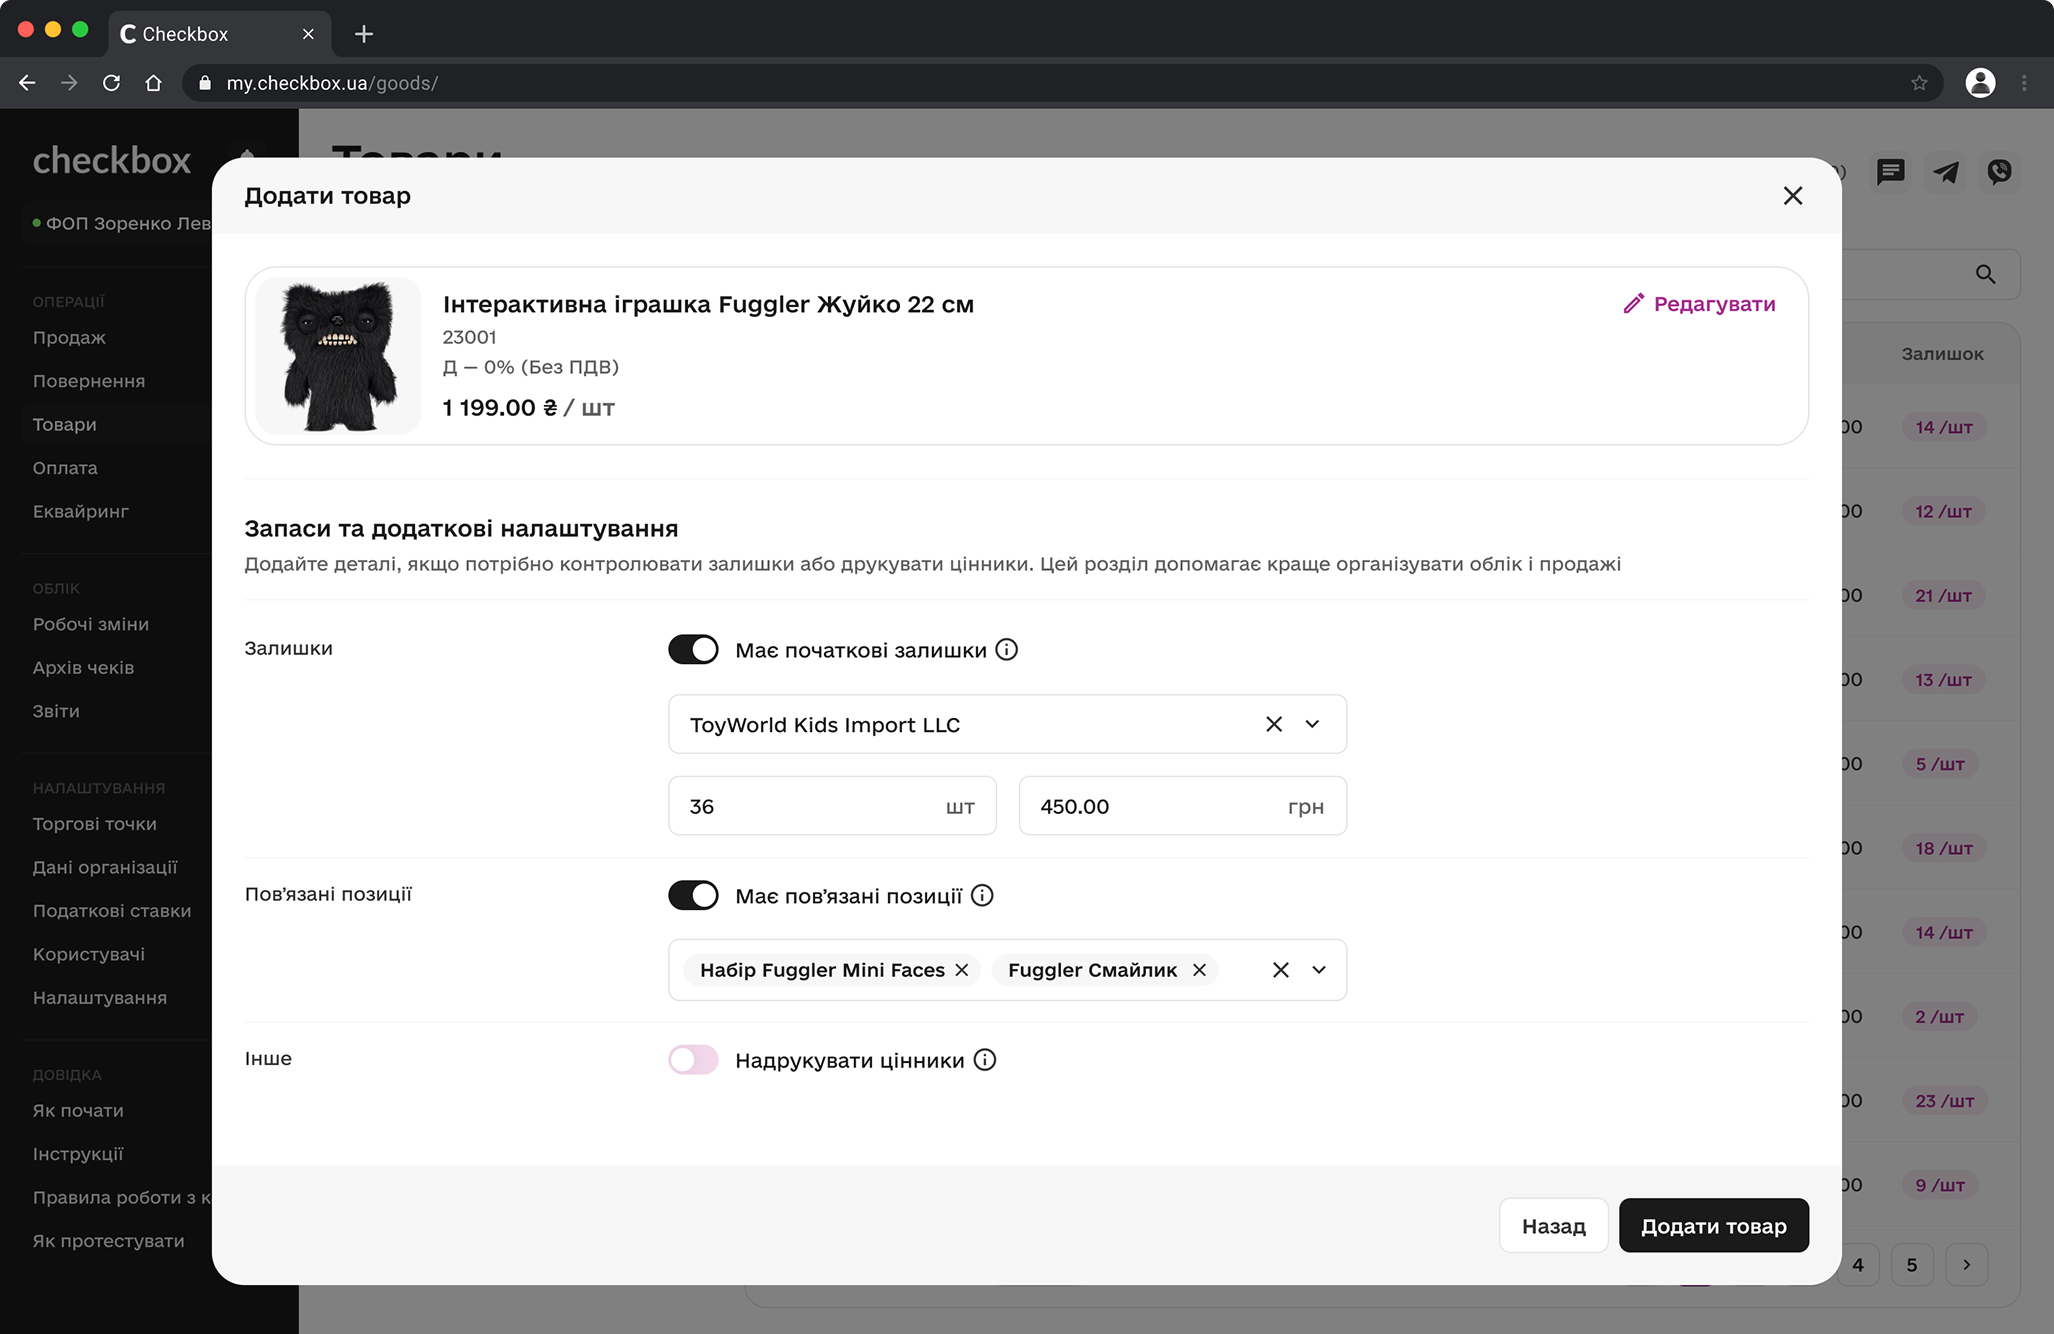Image resolution: width=2054 pixels, height=1334 pixels.
Task: Click the price field with 450.00
Action: (1183, 806)
